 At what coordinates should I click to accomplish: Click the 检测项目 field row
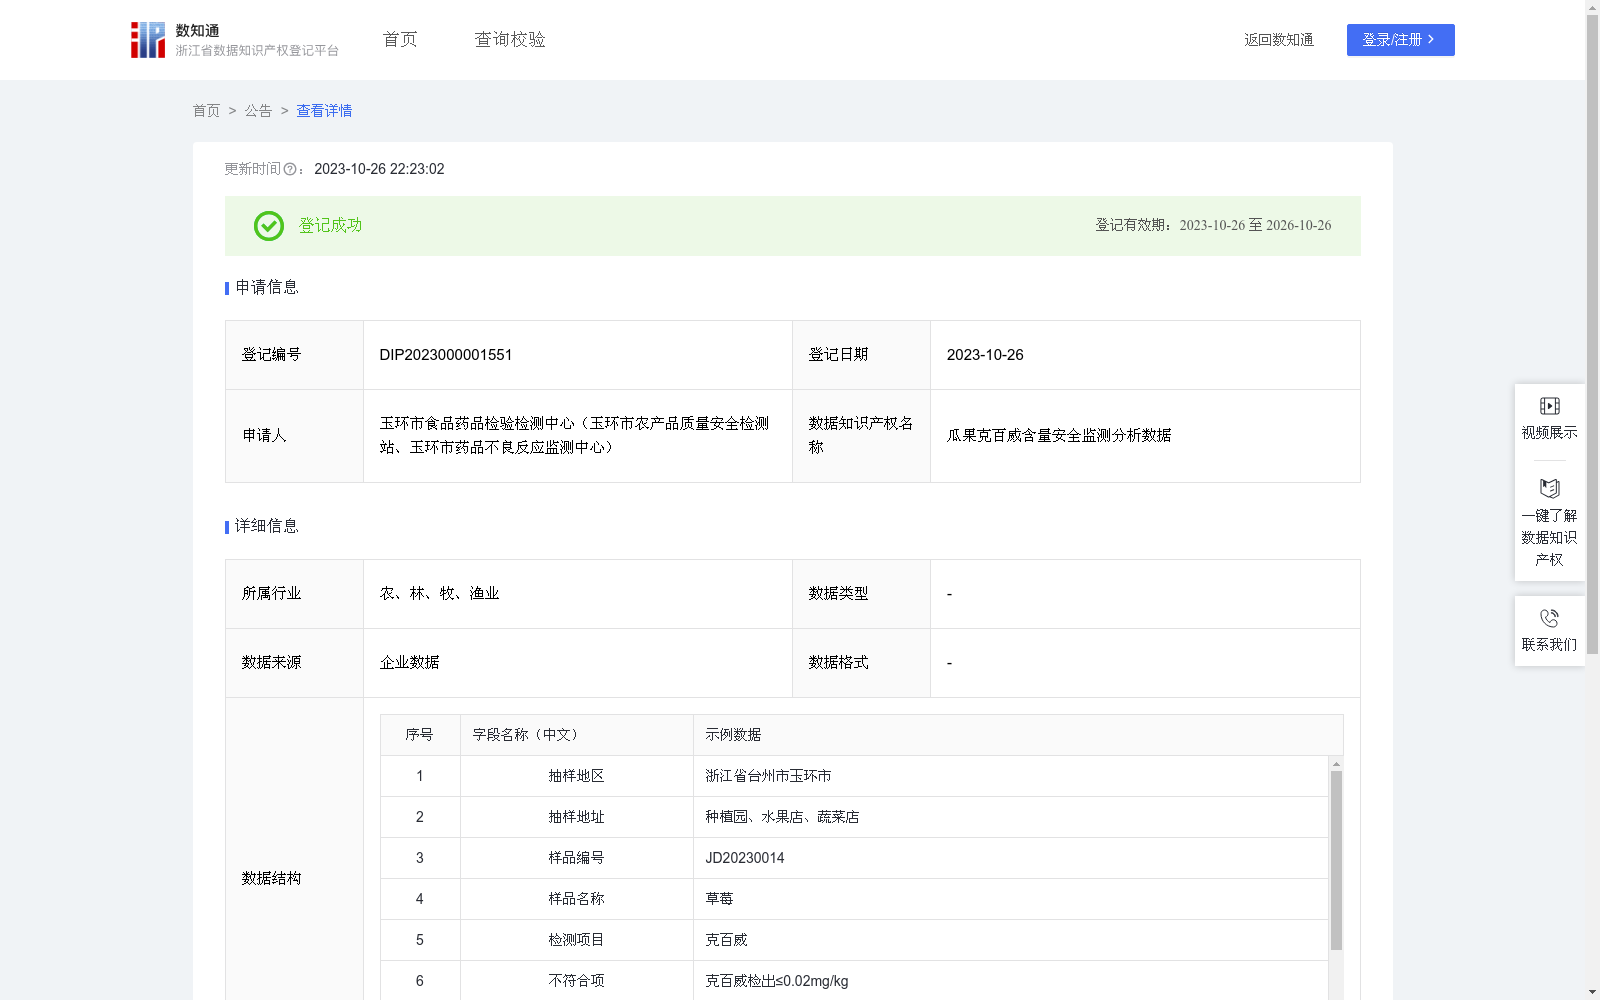point(854,940)
